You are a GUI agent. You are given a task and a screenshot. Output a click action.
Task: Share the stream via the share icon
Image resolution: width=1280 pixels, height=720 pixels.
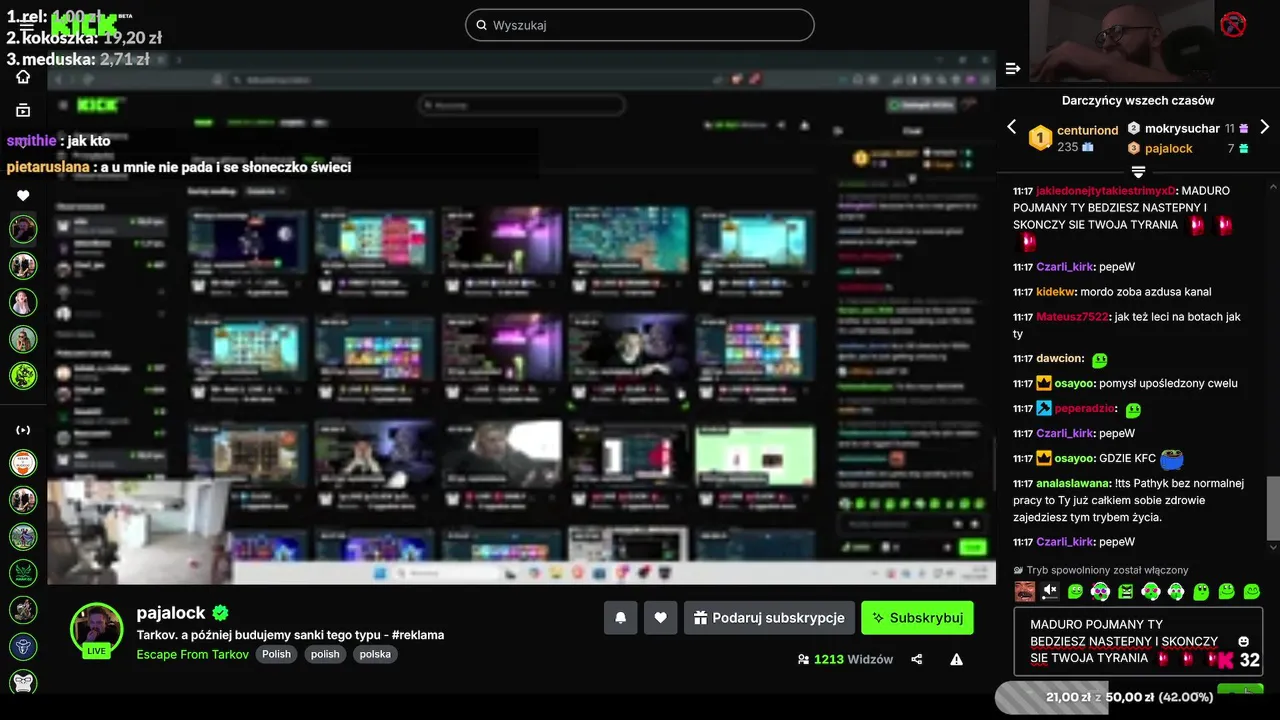[x=917, y=659]
